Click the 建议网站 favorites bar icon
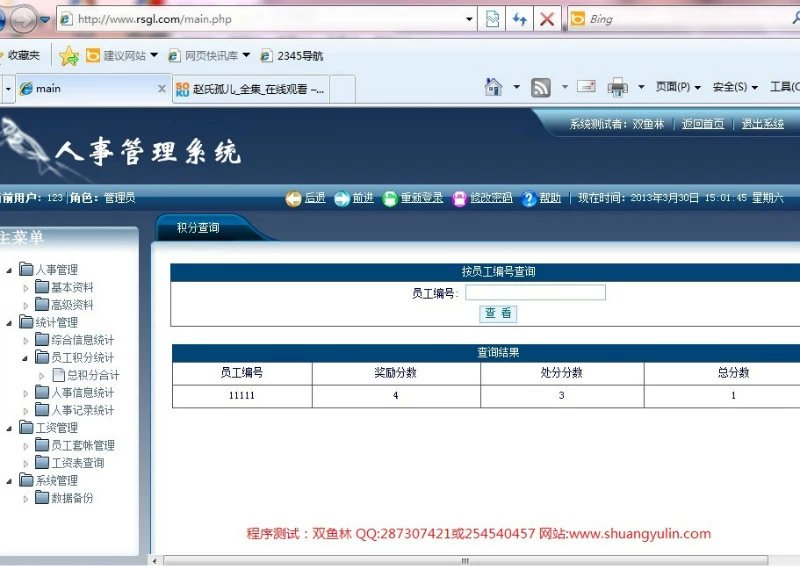The image size is (800, 566). tap(93, 55)
